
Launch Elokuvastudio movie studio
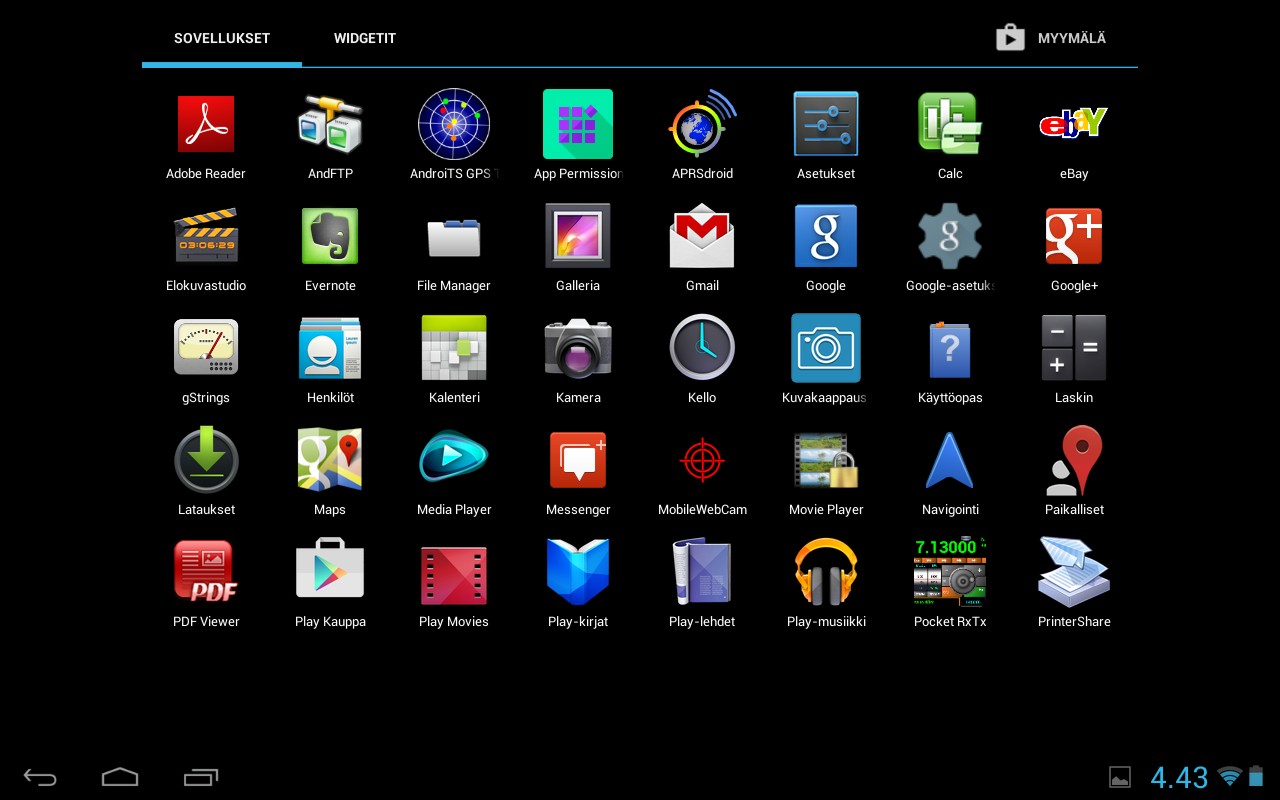click(x=206, y=236)
